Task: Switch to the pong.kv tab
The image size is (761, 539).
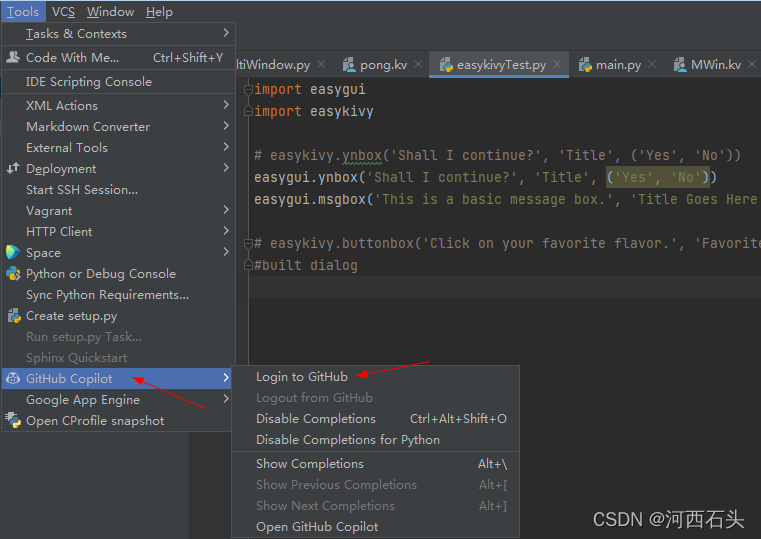Action: tap(383, 65)
